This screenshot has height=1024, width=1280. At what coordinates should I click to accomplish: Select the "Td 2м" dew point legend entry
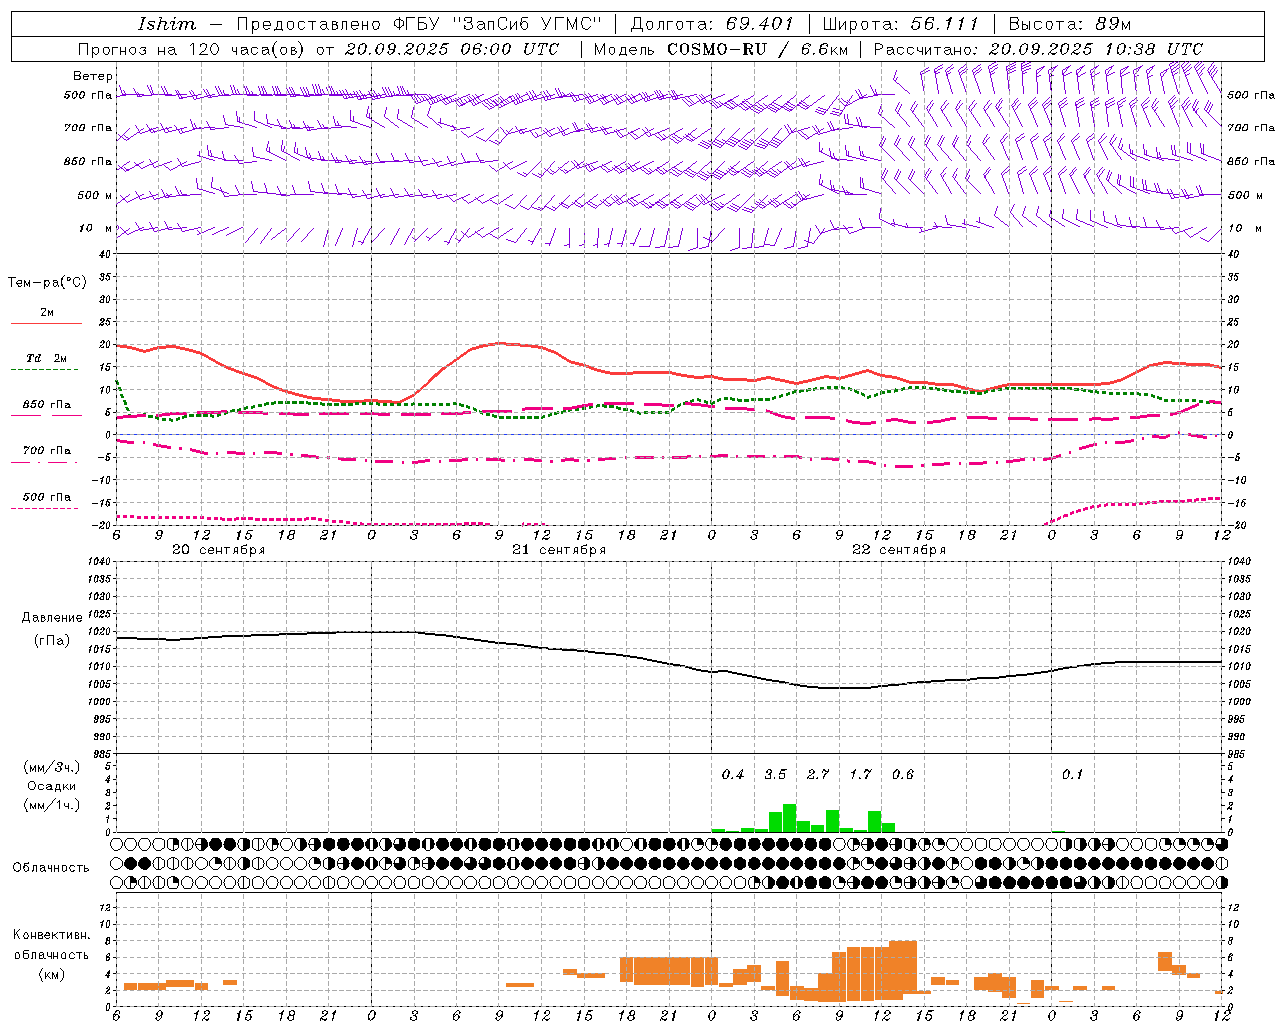(x=47, y=358)
